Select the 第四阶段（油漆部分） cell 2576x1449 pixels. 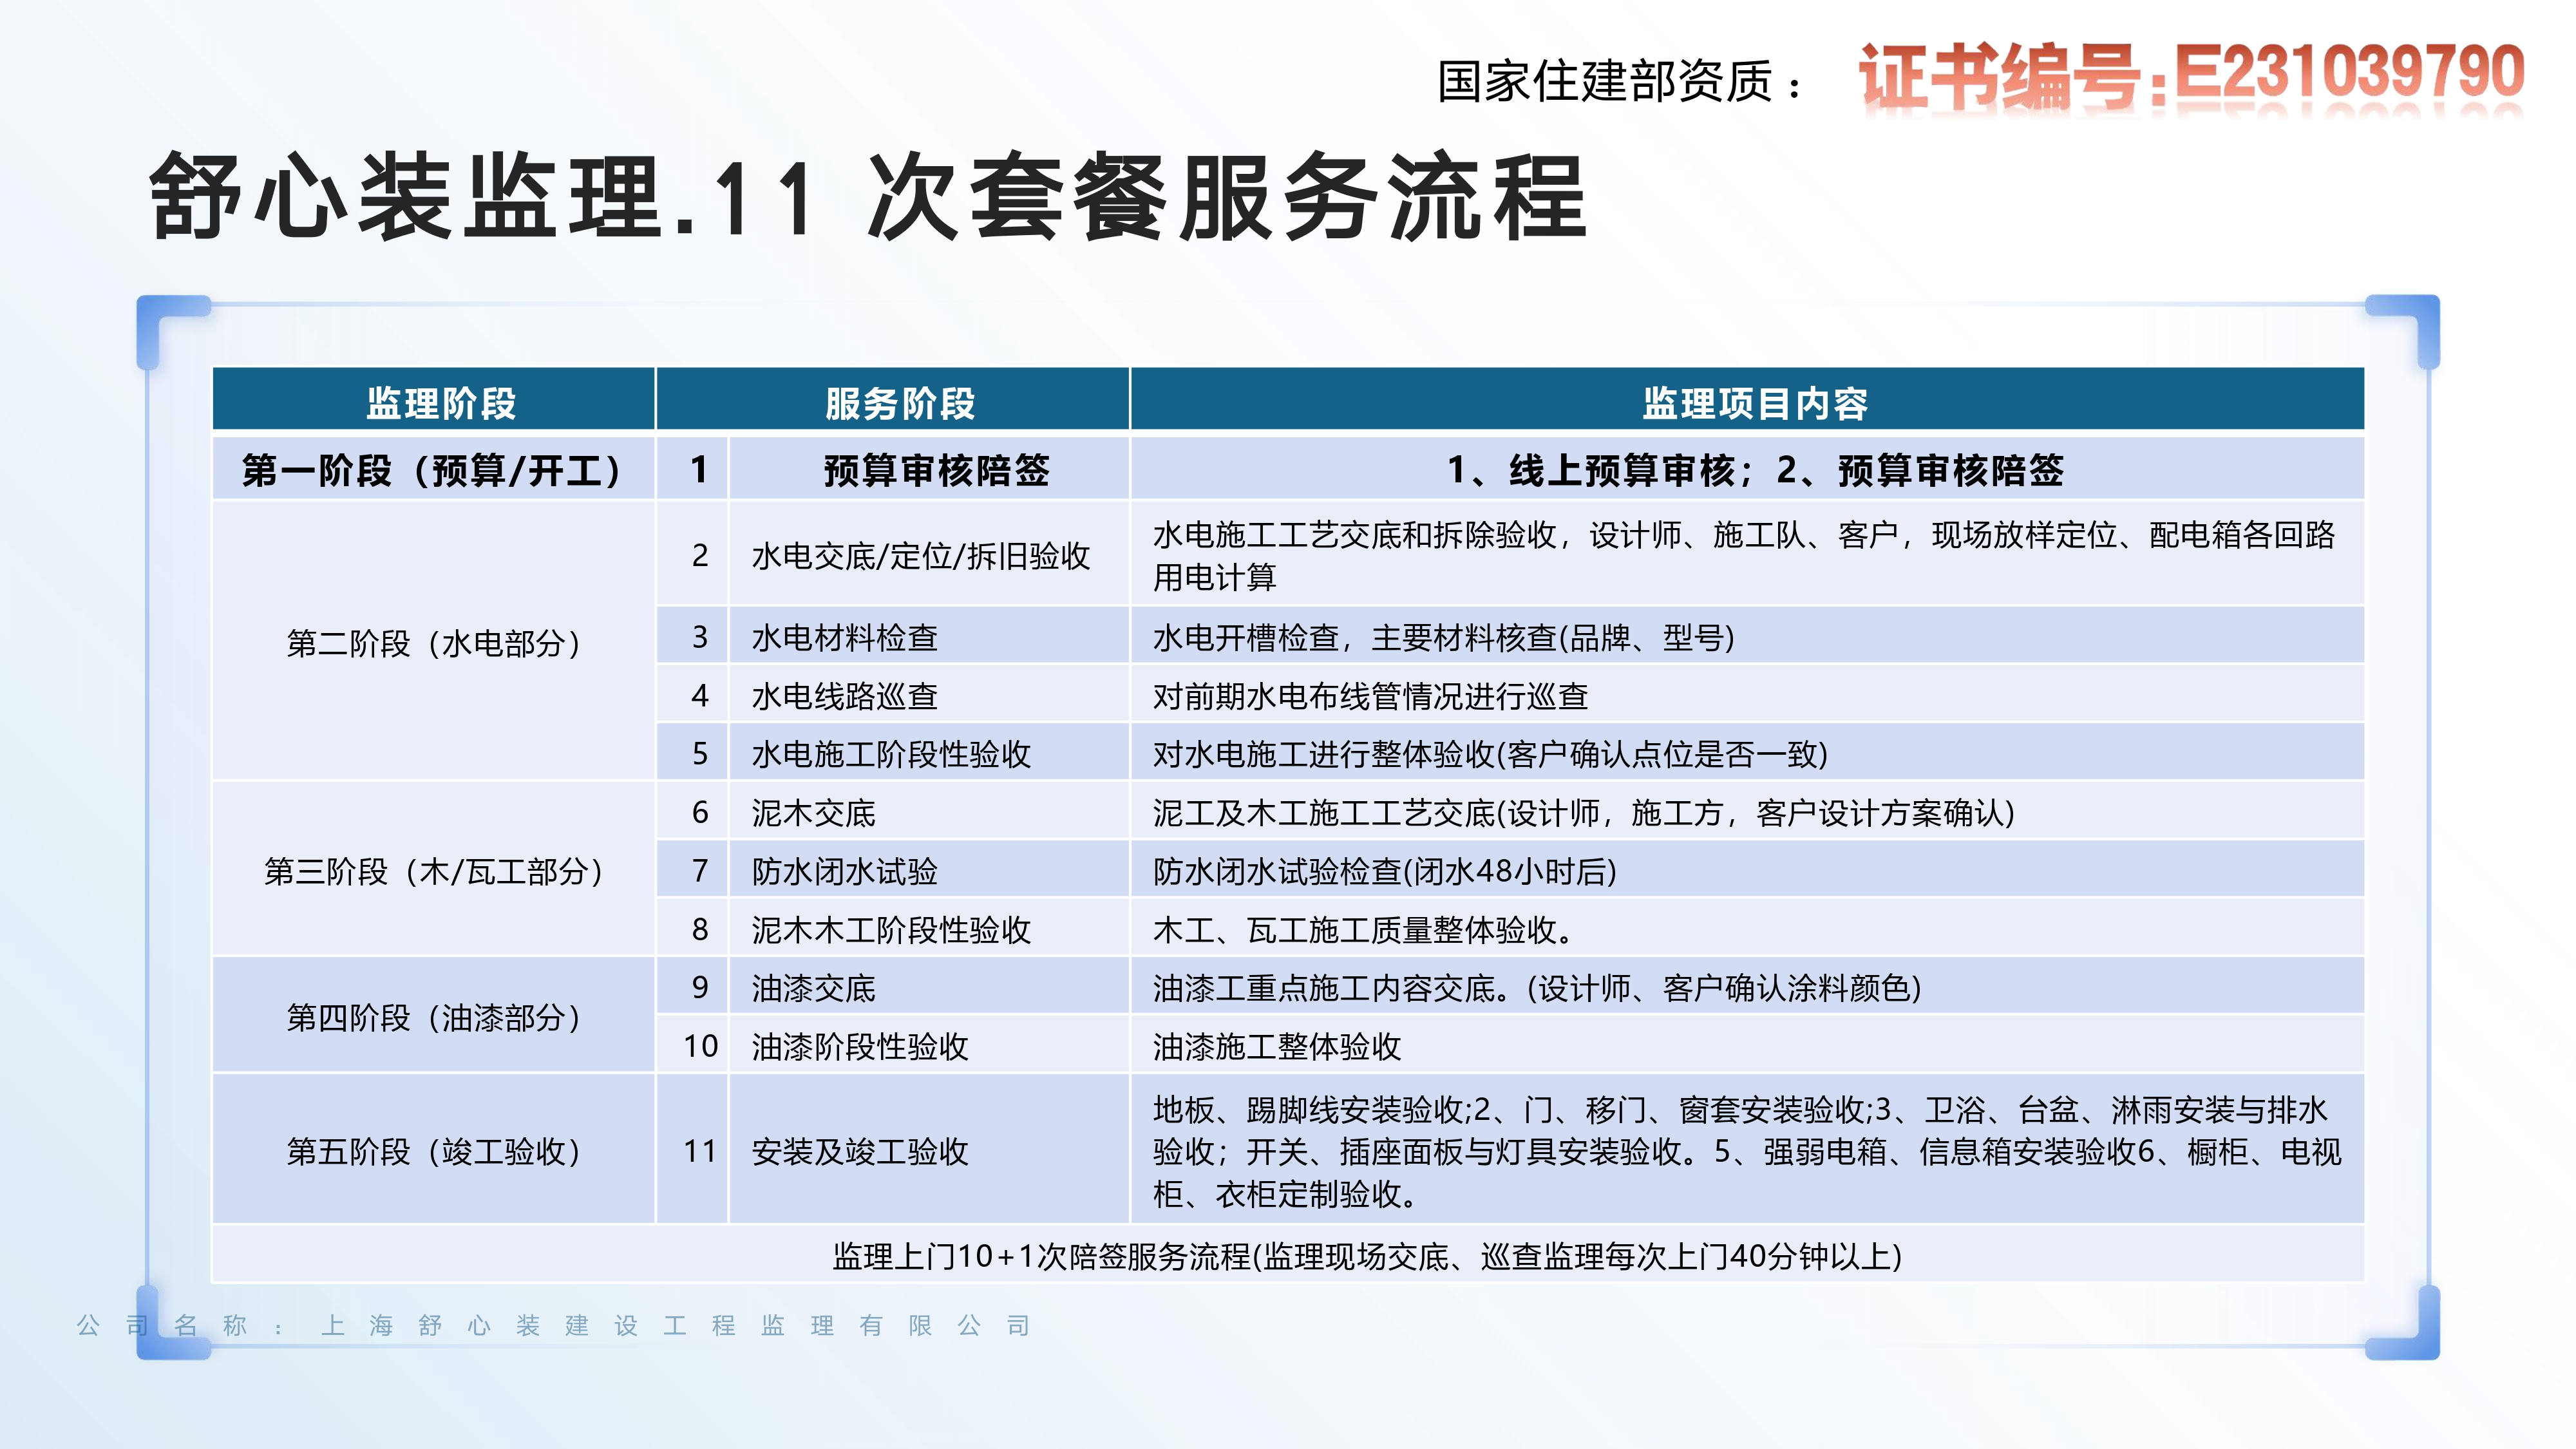pos(433,1017)
